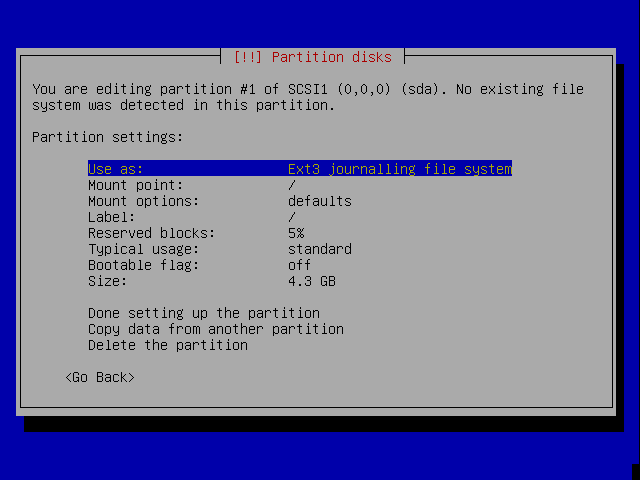Choose "Delete the partition"

pyautogui.click(x=167, y=345)
